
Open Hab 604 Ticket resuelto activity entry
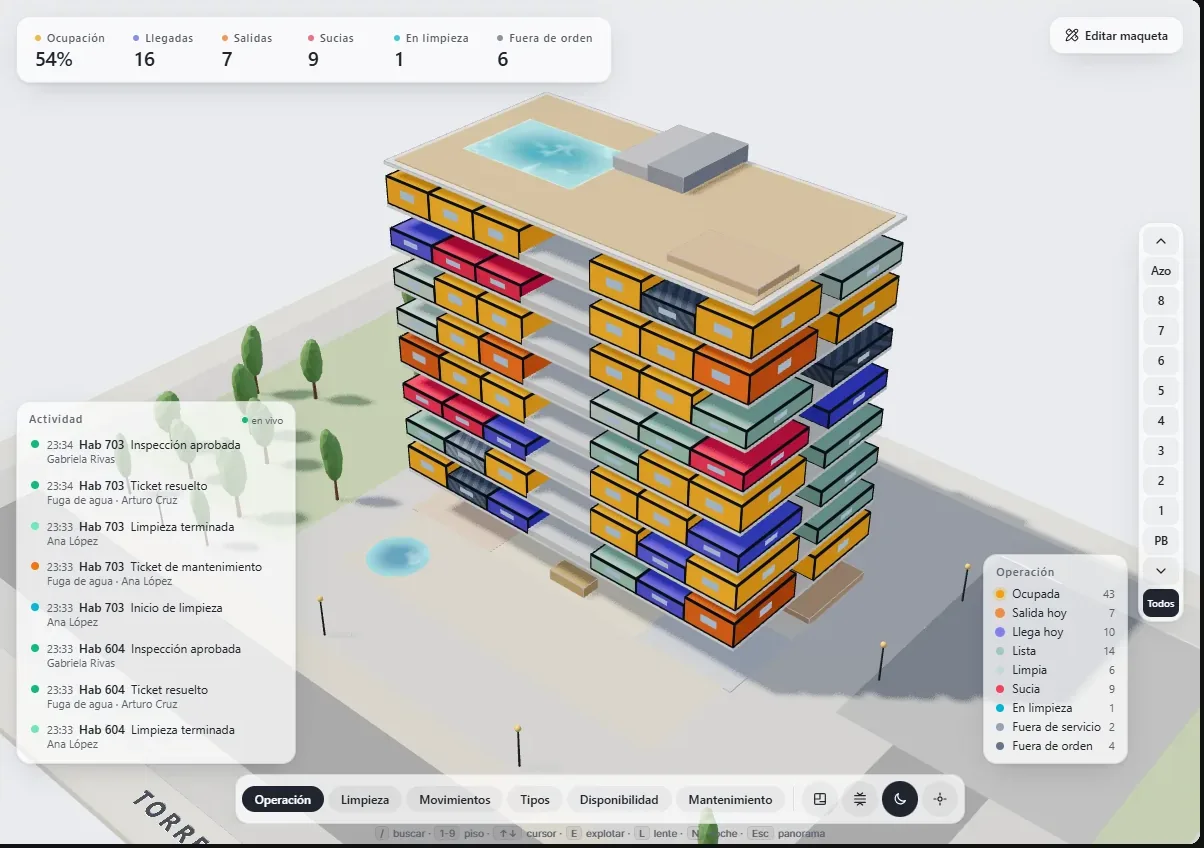pyautogui.click(x=155, y=696)
